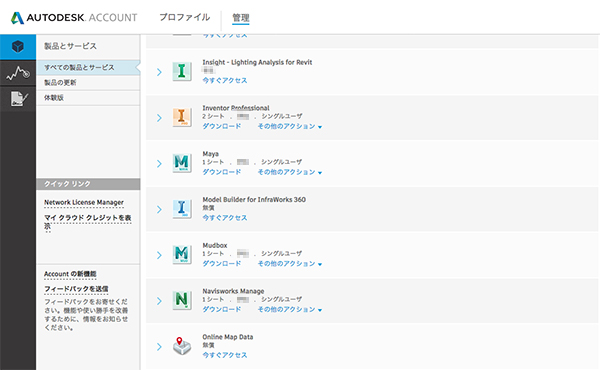Click 今すぐアクセス for Insight Lighting Analysis
This screenshot has height=370, width=600.
point(225,80)
